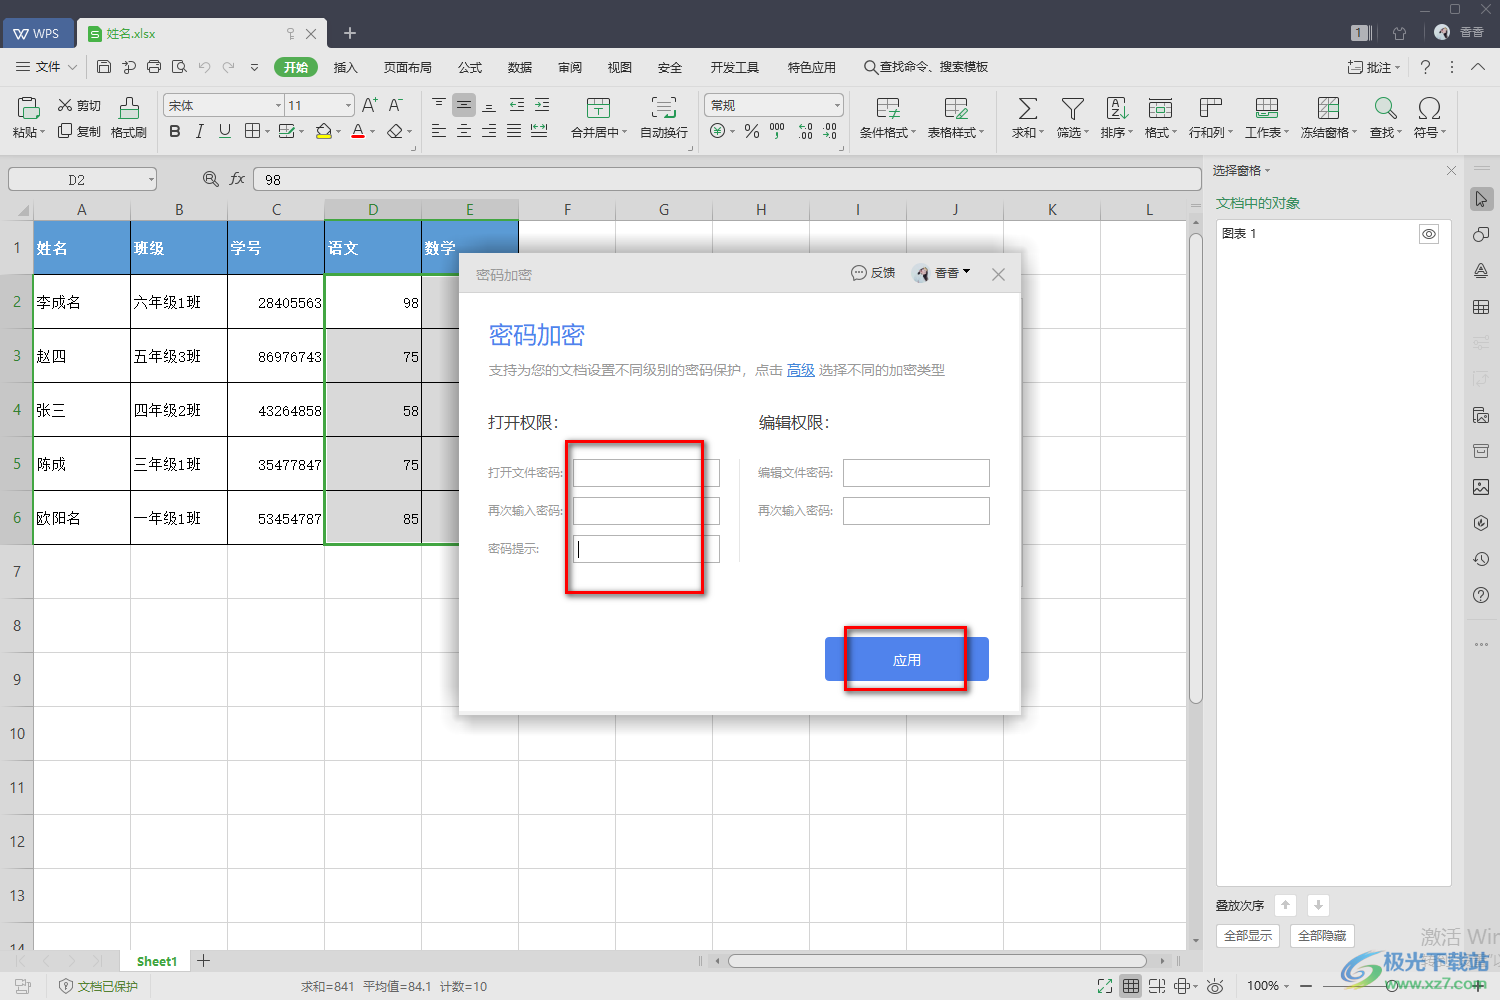Click the insert function fx icon
The image size is (1500, 1000).
click(x=237, y=179)
